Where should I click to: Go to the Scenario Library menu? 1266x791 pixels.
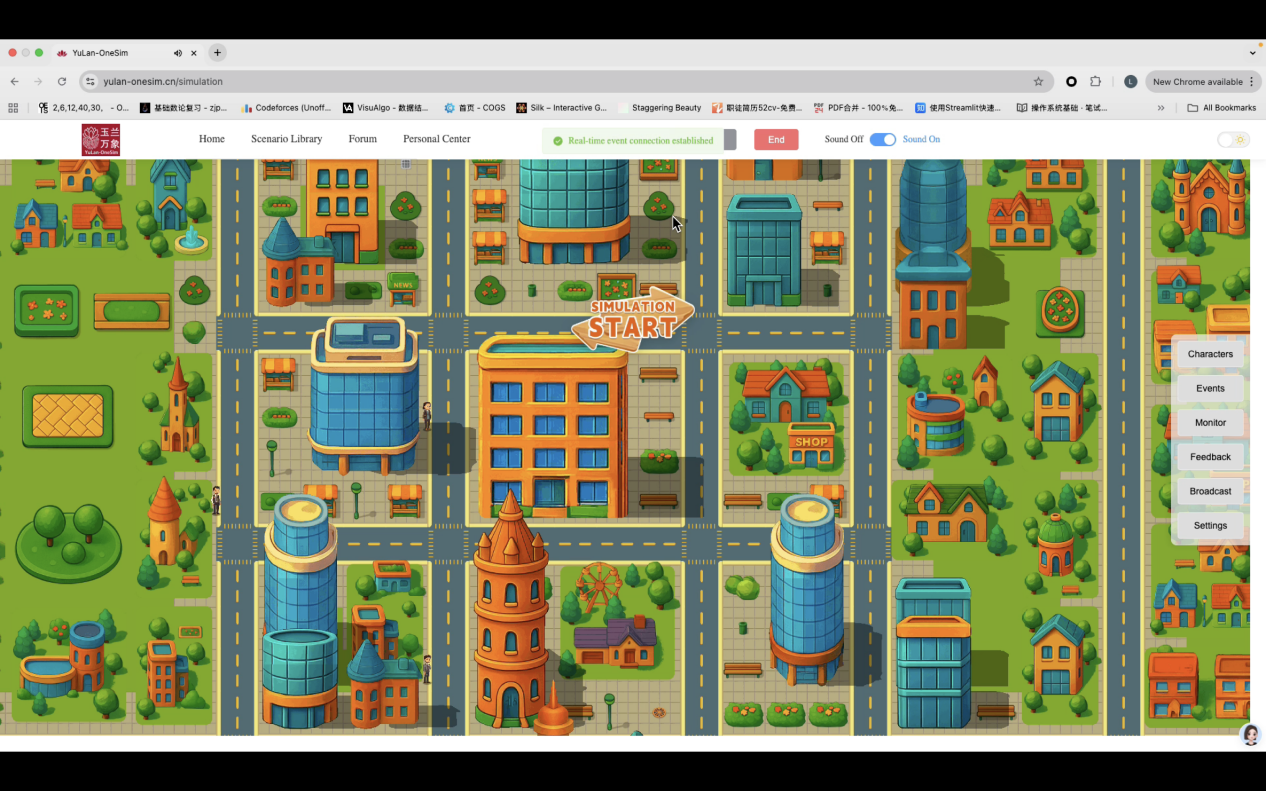point(286,139)
